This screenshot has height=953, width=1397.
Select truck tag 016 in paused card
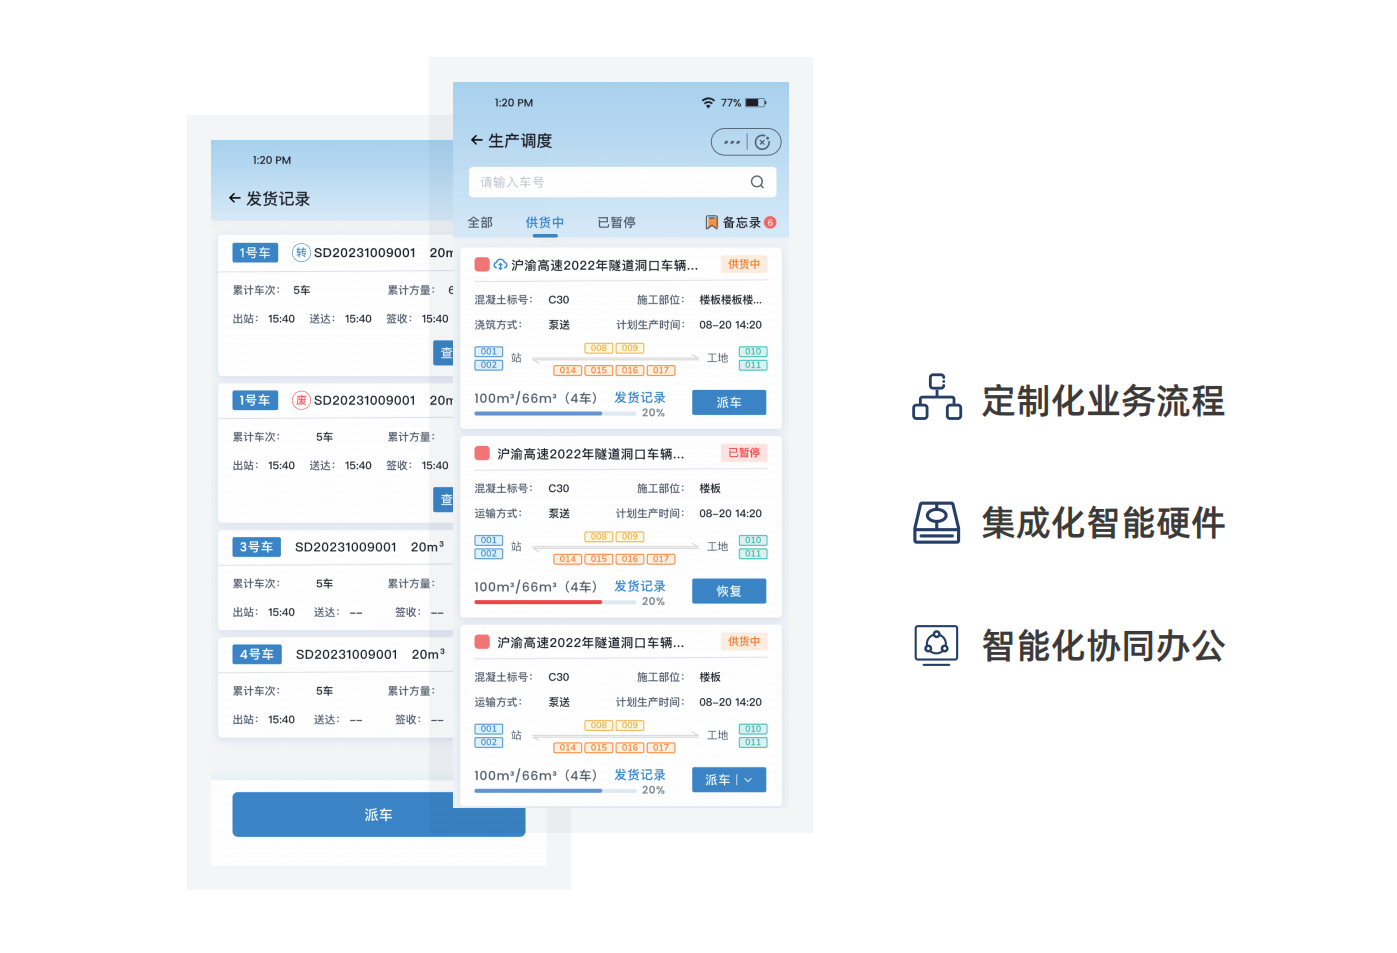click(630, 559)
